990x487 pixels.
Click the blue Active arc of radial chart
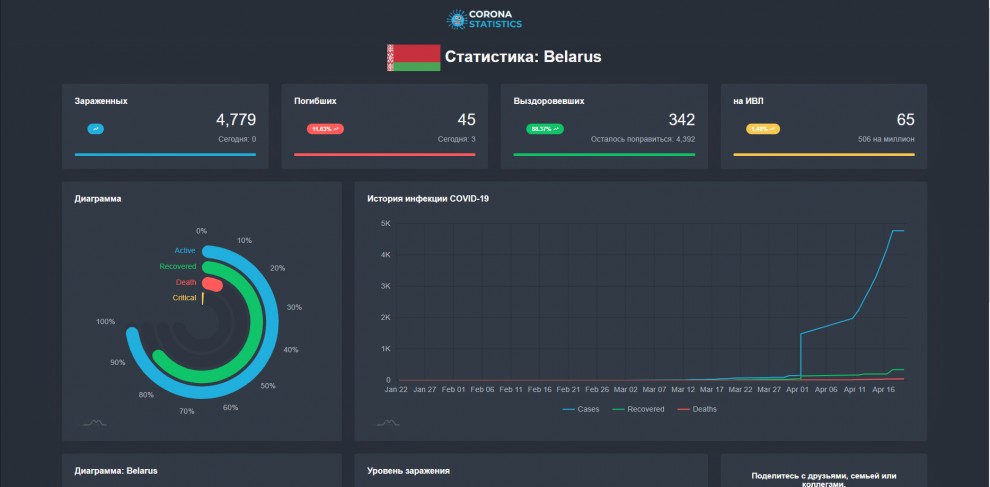point(272,321)
